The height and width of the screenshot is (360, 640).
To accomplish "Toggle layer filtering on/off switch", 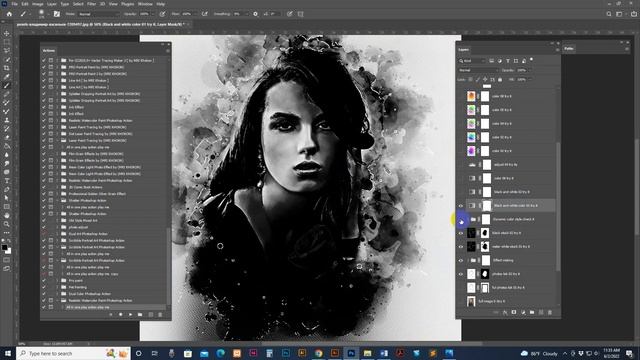I will click(531, 60).
